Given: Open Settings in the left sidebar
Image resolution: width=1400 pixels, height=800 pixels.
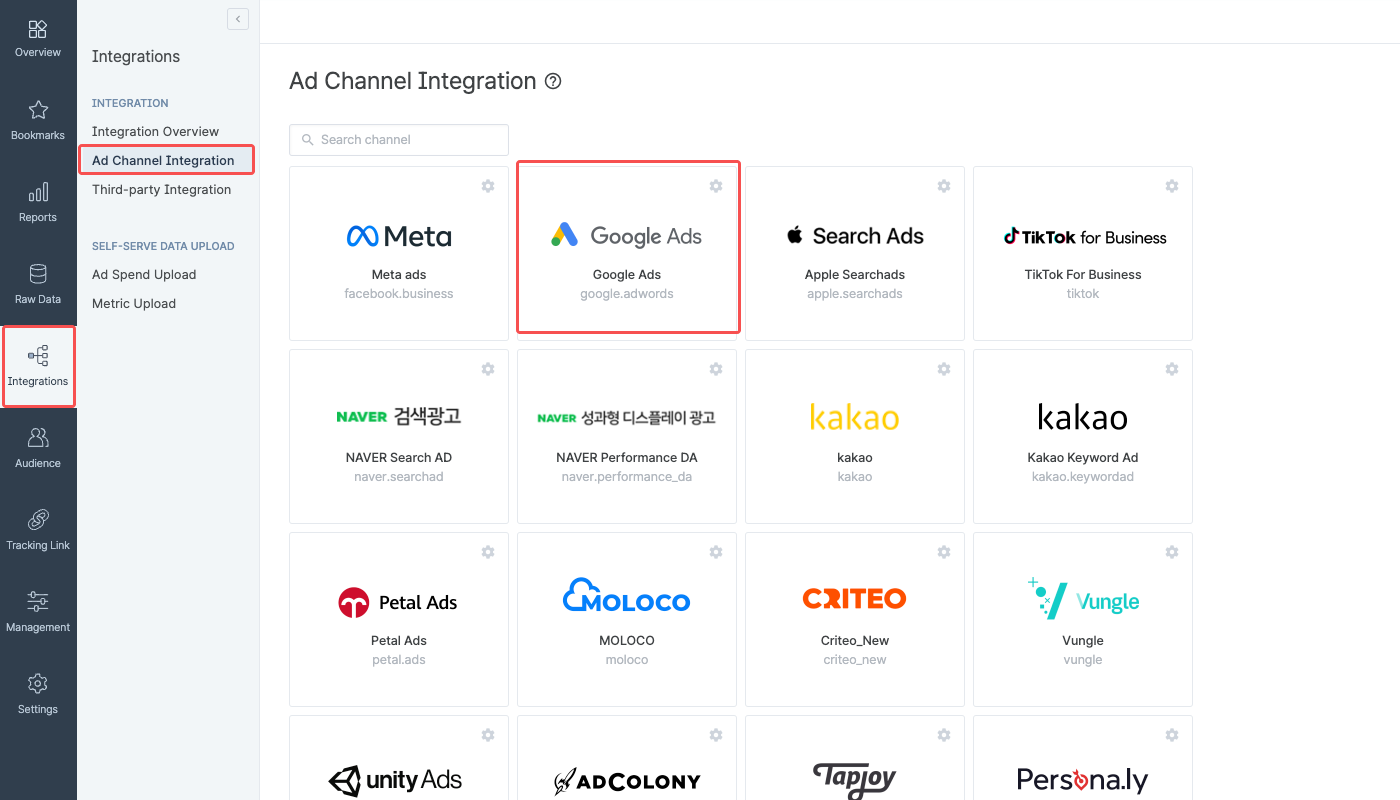Looking at the screenshot, I should [38, 694].
